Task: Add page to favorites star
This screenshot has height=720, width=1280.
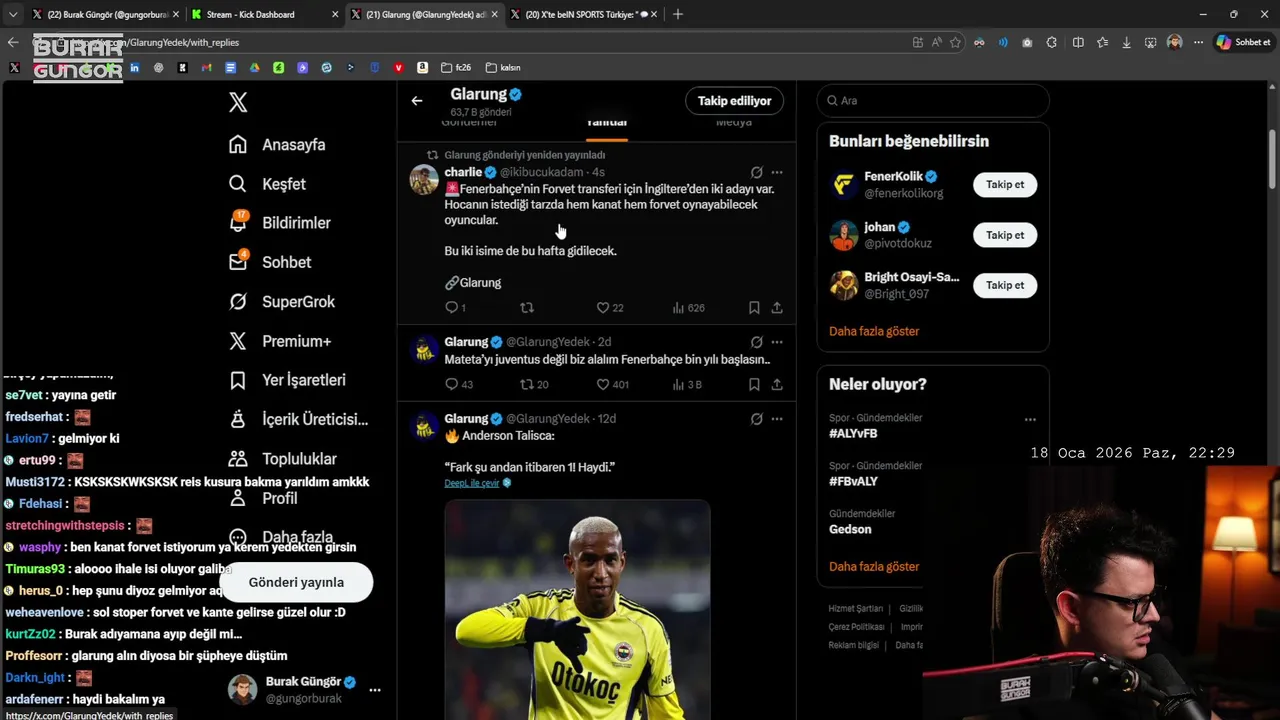Action: coord(955,42)
